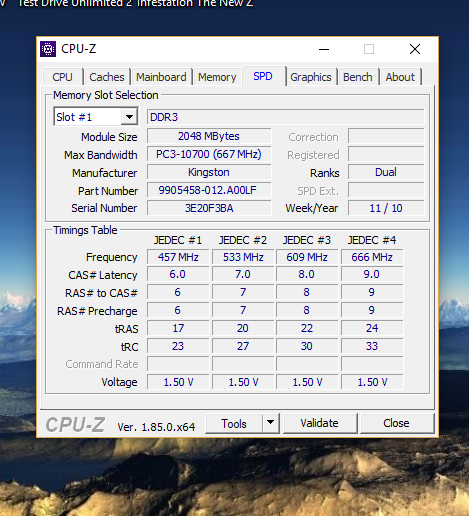Click tRAS value 17

(178, 328)
